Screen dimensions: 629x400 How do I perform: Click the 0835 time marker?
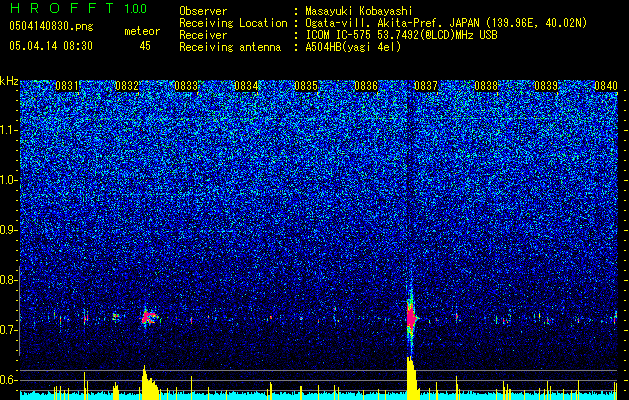click(x=306, y=86)
